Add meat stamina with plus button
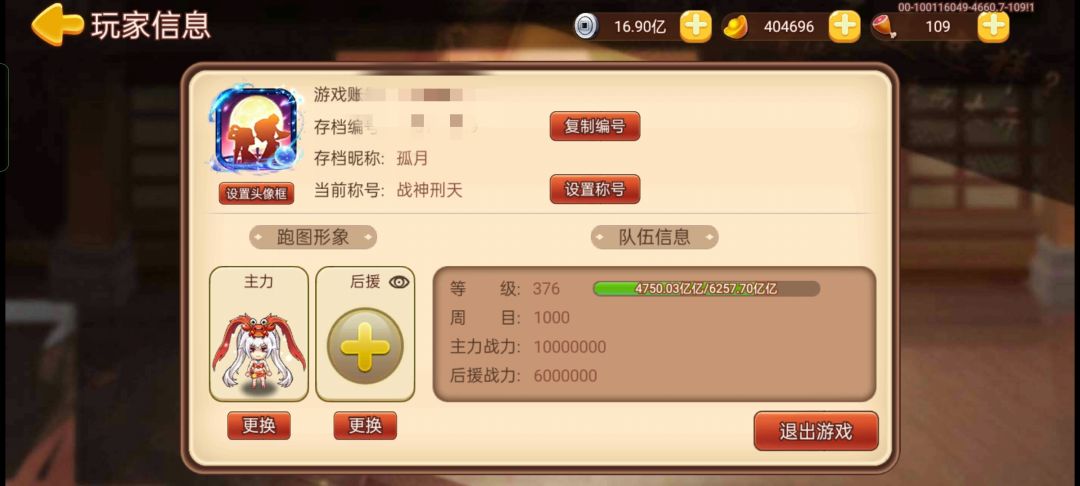This screenshot has height=486, width=1080. coord(993,27)
